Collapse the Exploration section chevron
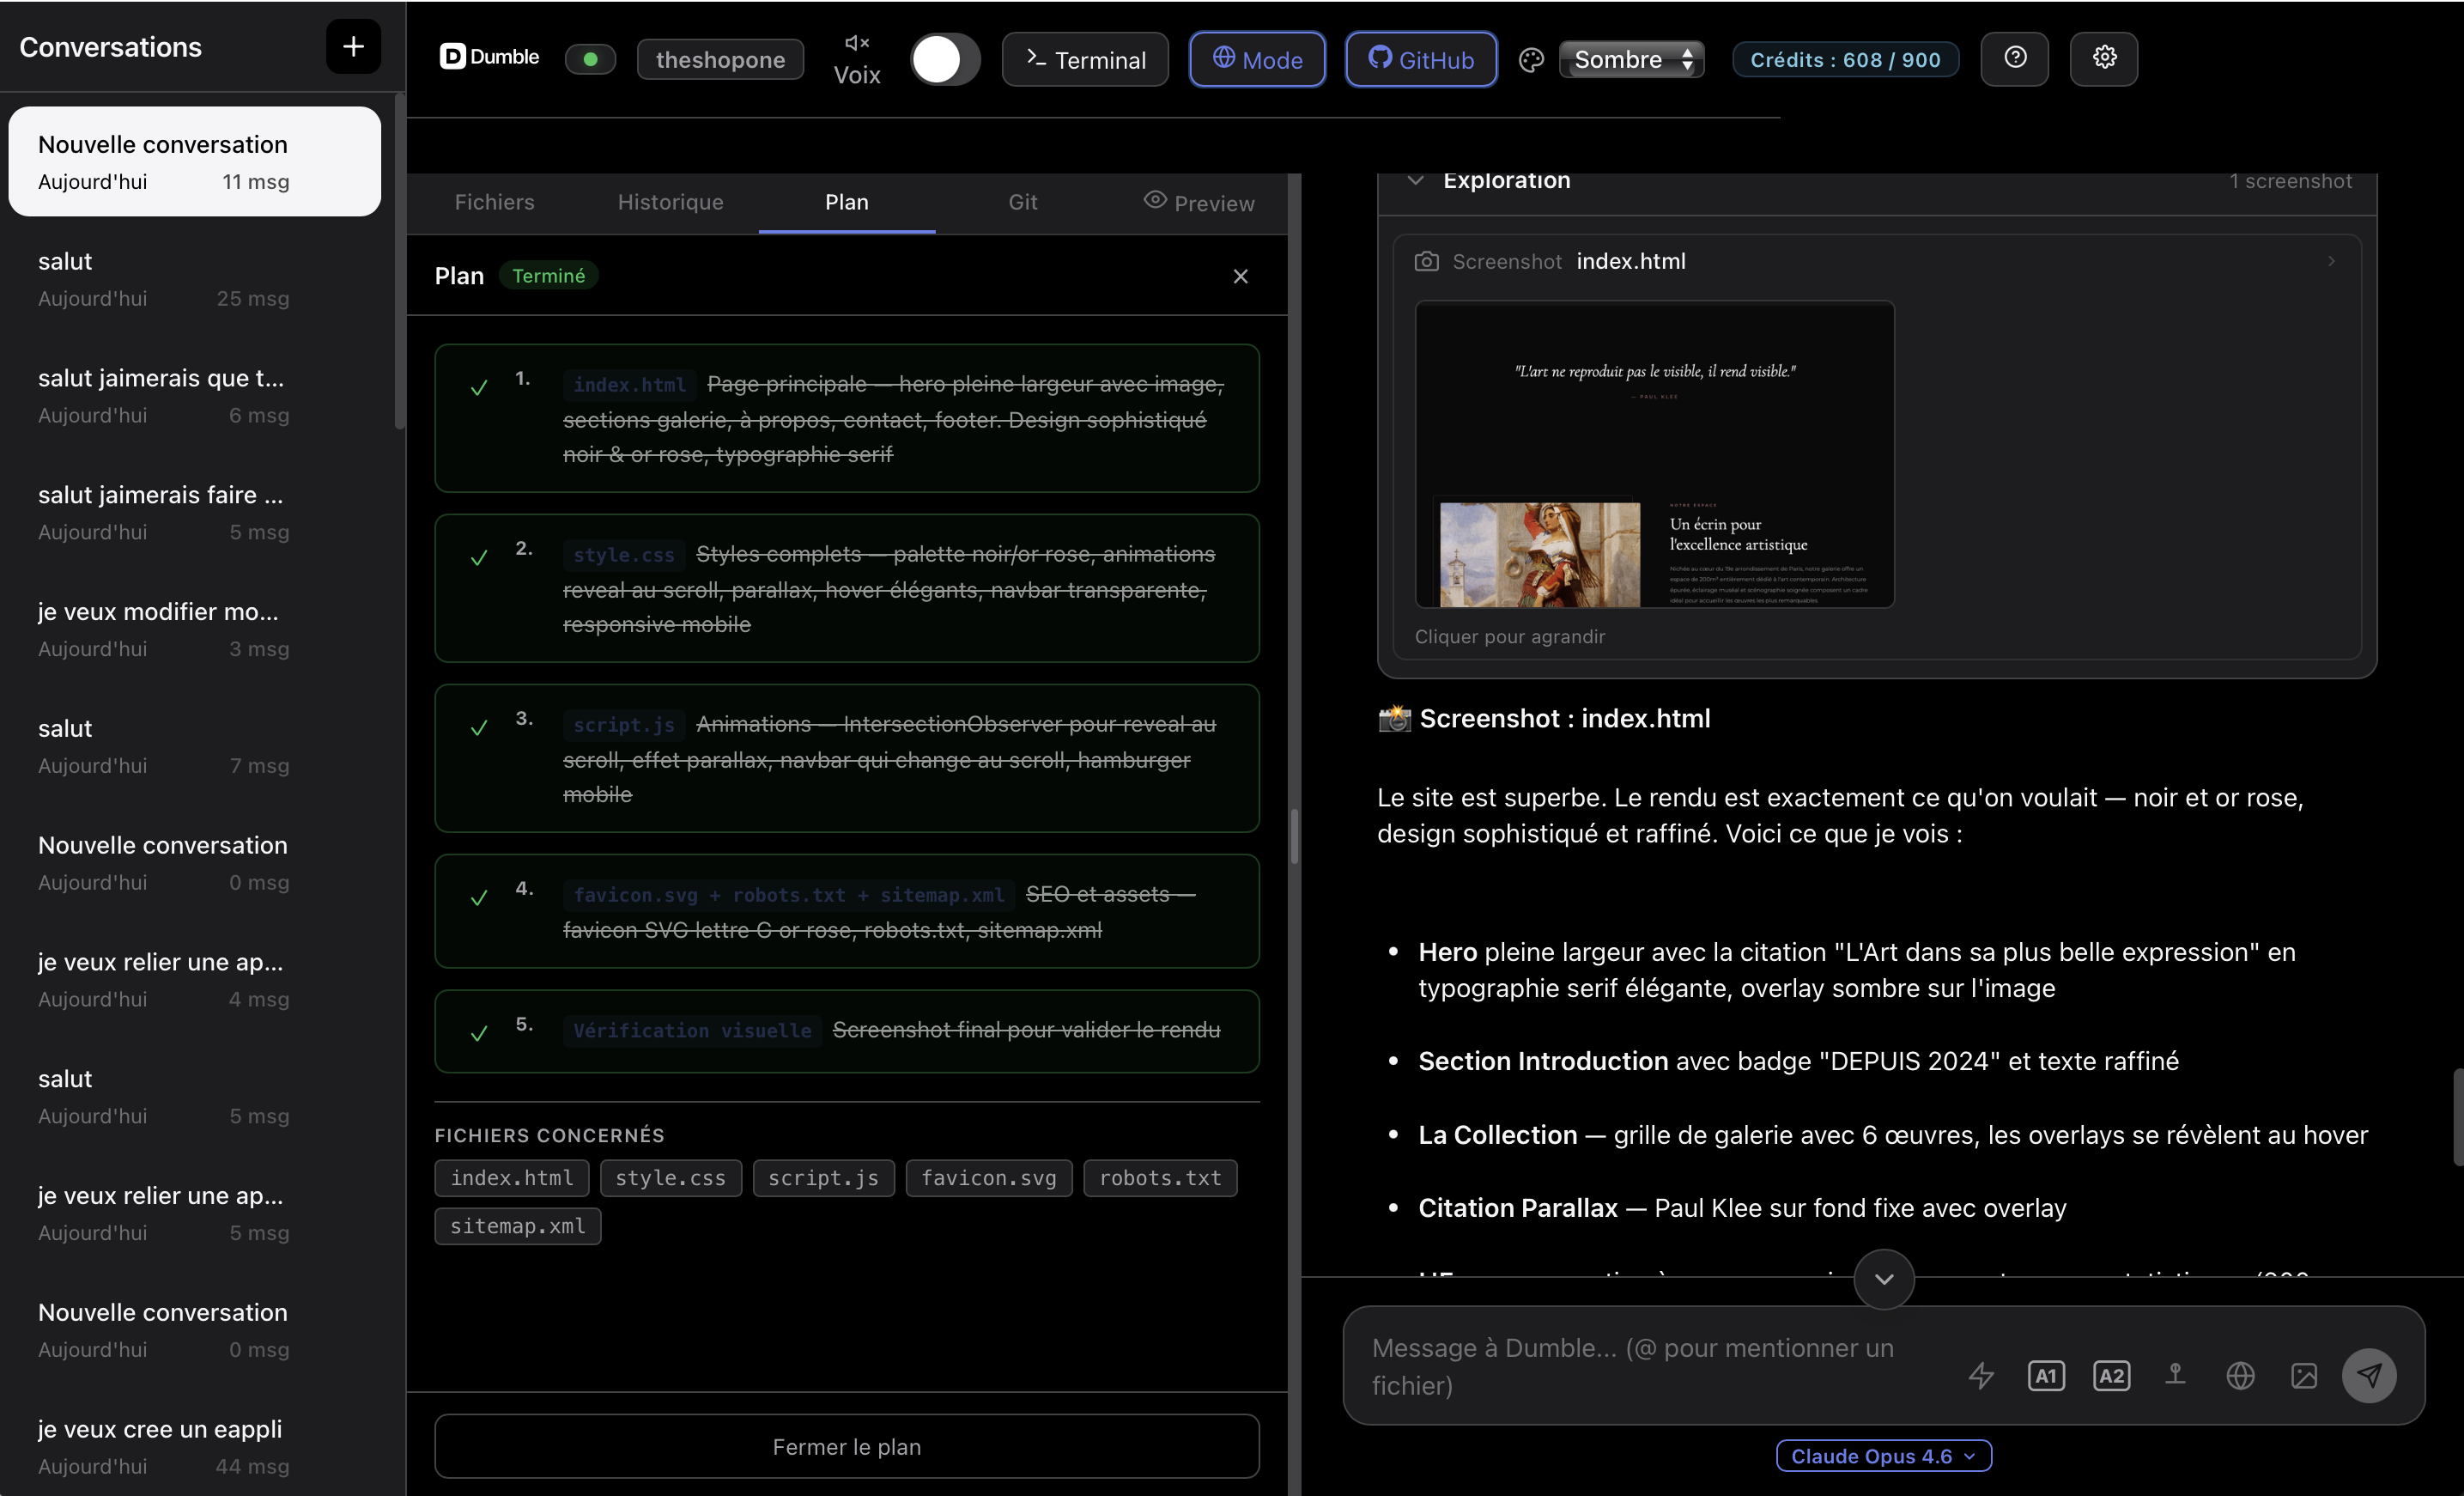 pyautogui.click(x=1415, y=181)
